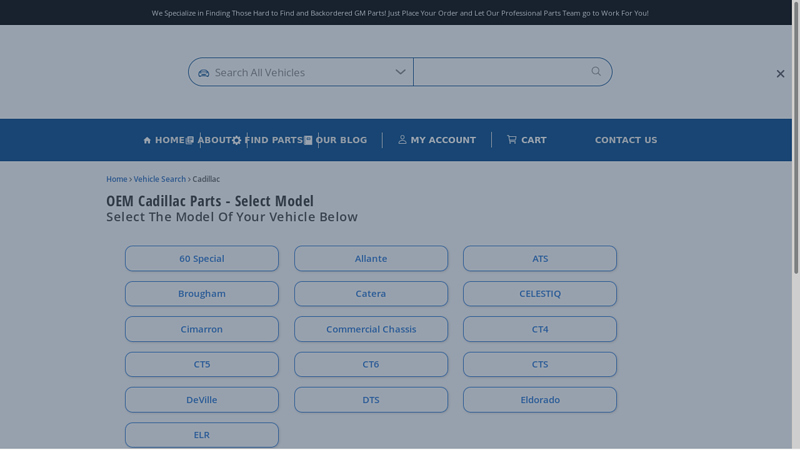Expand the Search All Vehicles dropdown

coord(400,72)
